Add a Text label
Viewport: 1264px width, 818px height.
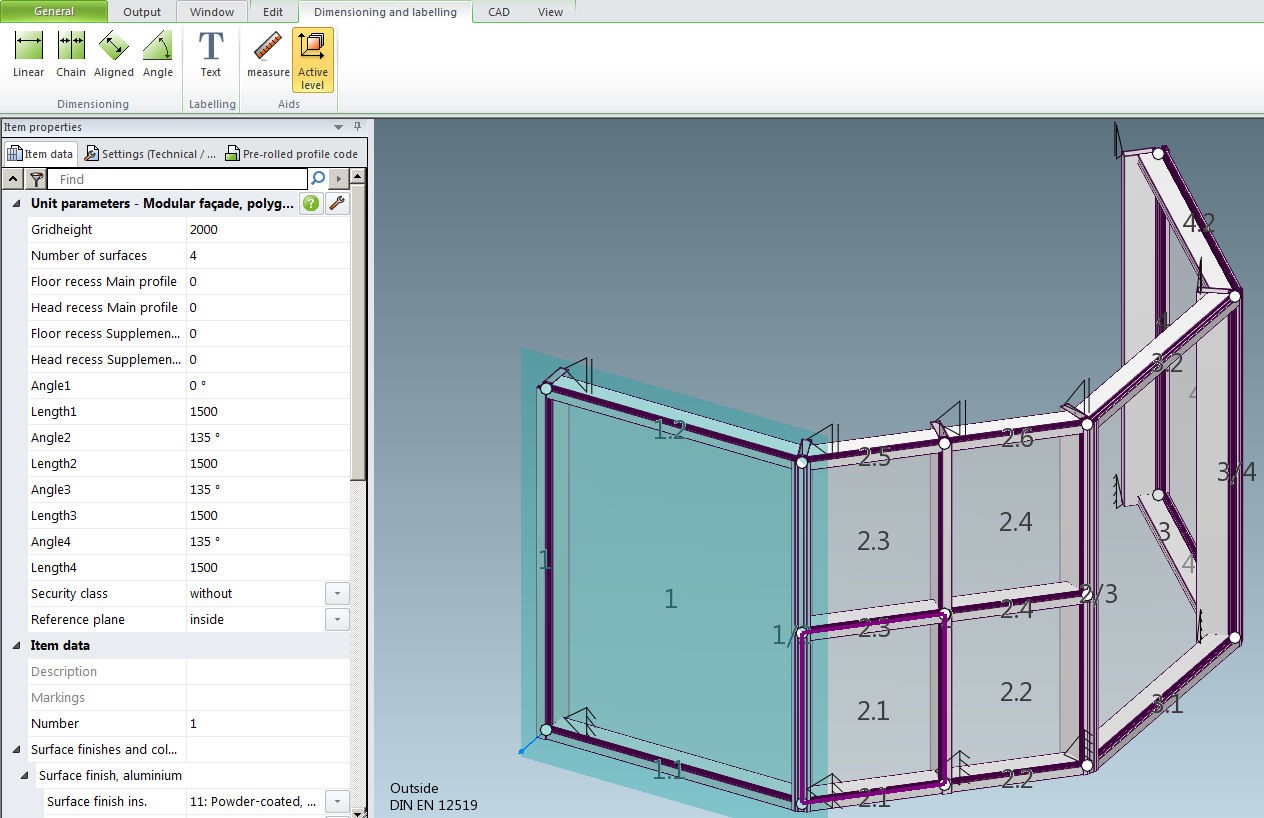pos(211,55)
